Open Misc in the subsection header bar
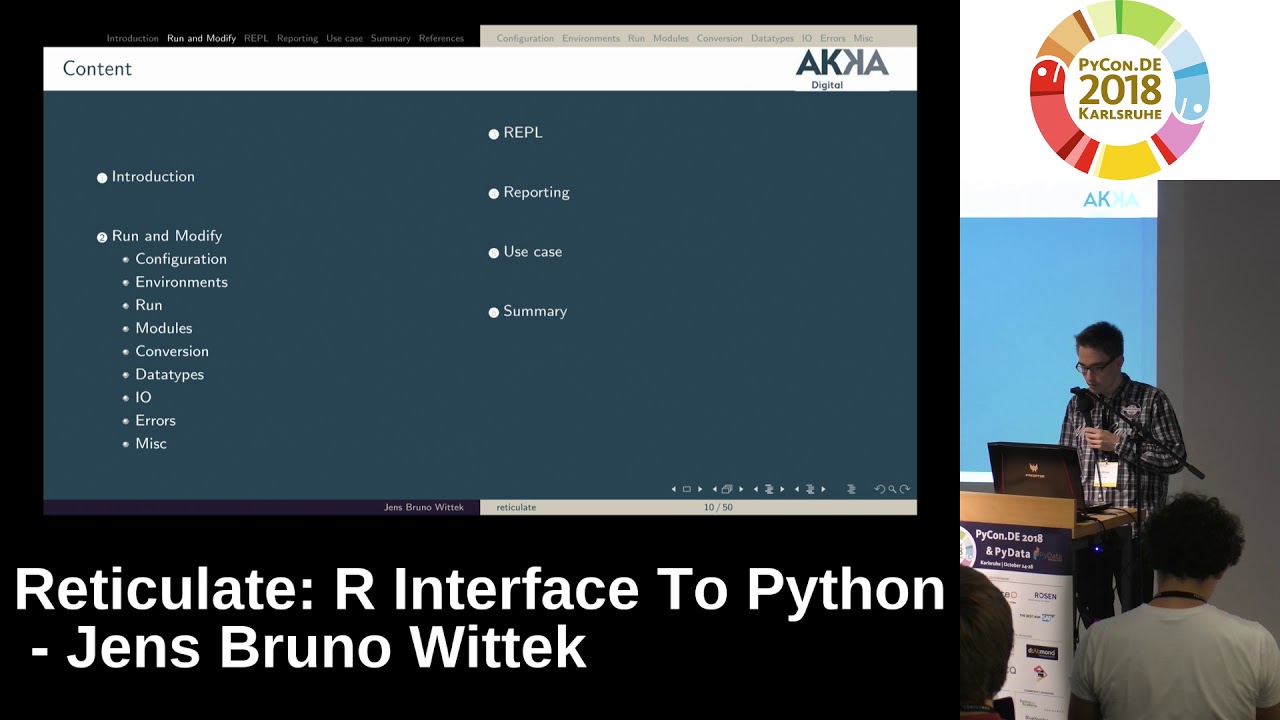Screen dimensions: 1280x720 coord(863,38)
